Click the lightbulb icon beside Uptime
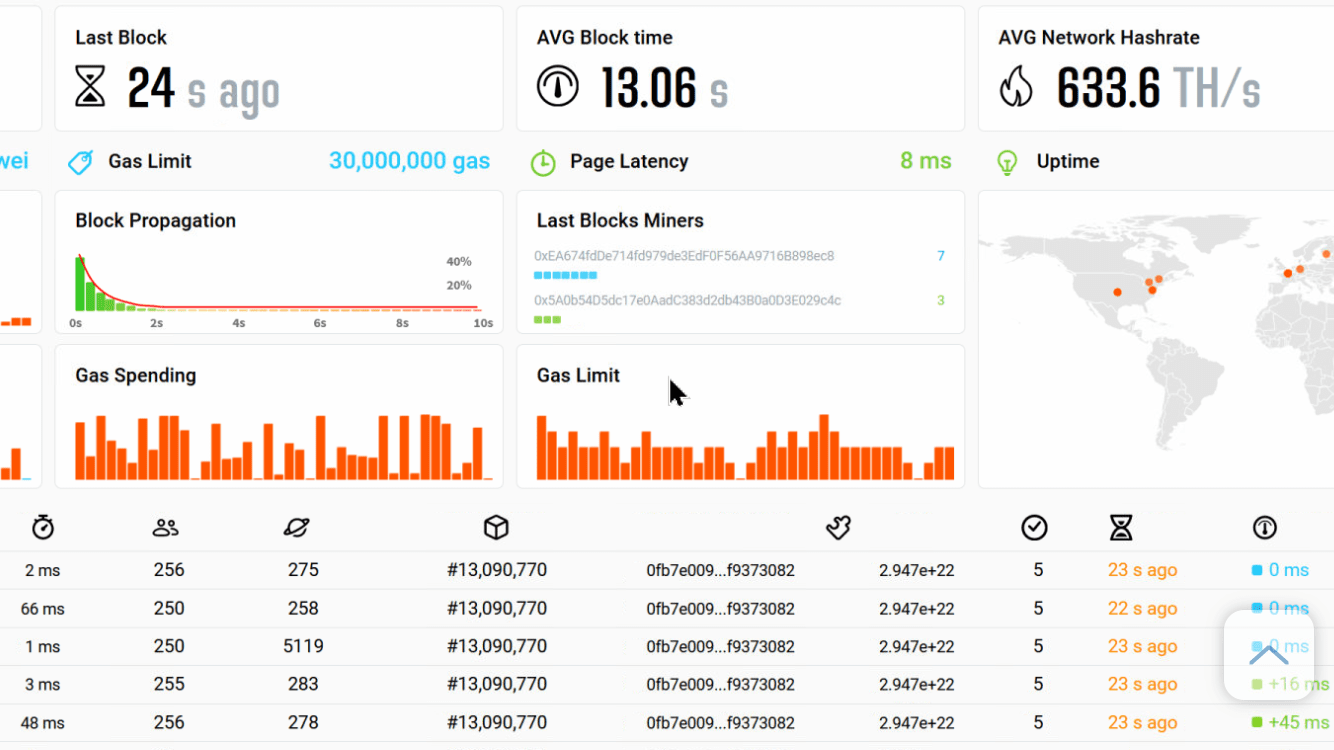Screen dimensions: 1334x750 tap(1008, 162)
